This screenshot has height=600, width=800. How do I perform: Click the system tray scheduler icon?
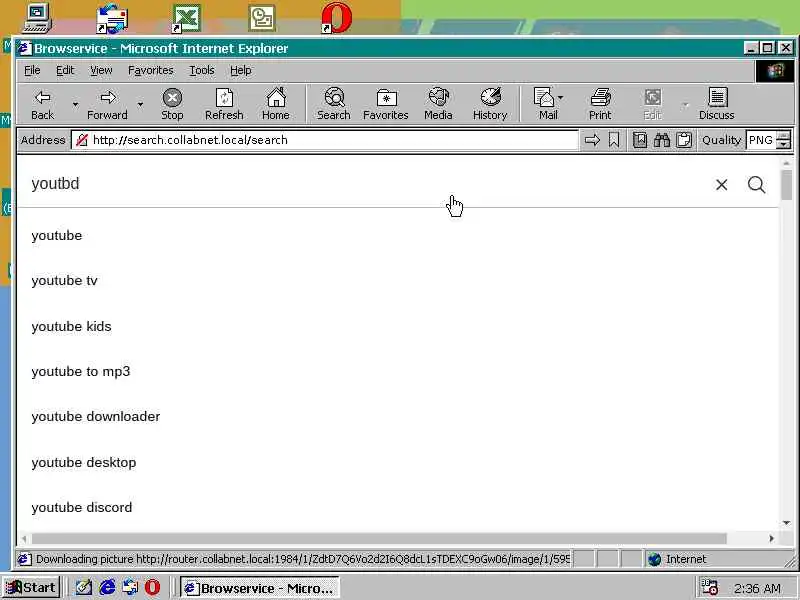[x=710, y=588]
